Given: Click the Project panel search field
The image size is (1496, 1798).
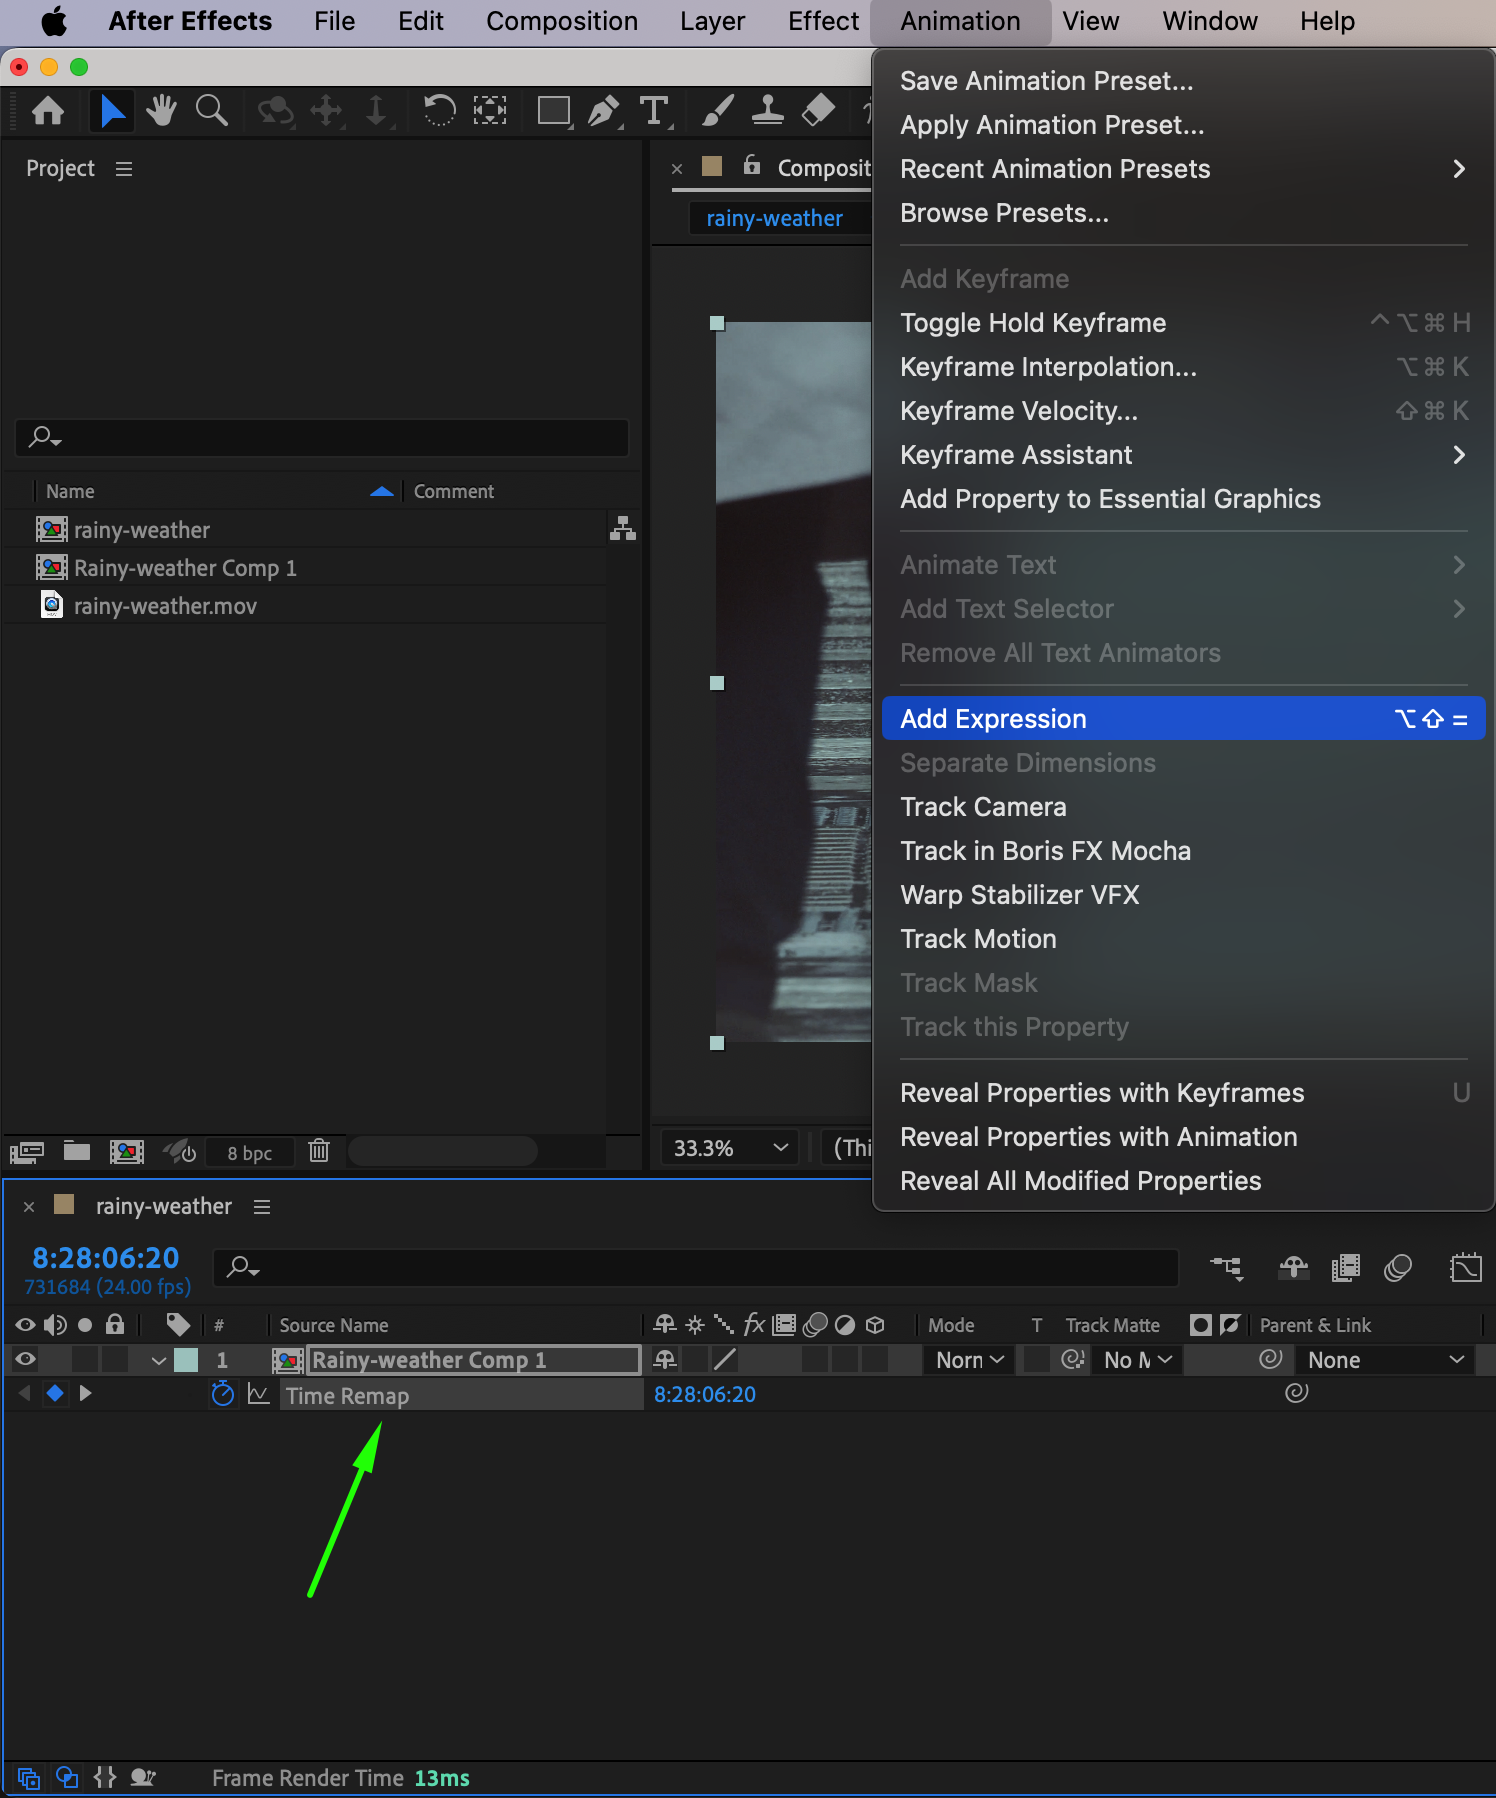Looking at the screenshot, I should point(322,437).
